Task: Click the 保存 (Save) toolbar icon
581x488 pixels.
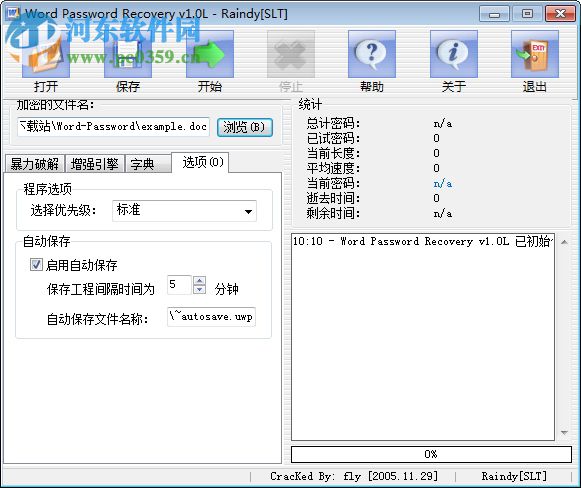Action: [x=128, y=54]
